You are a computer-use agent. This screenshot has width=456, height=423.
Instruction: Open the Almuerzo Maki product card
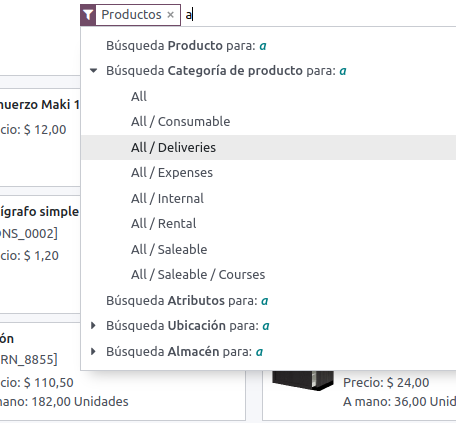(40, 137)
